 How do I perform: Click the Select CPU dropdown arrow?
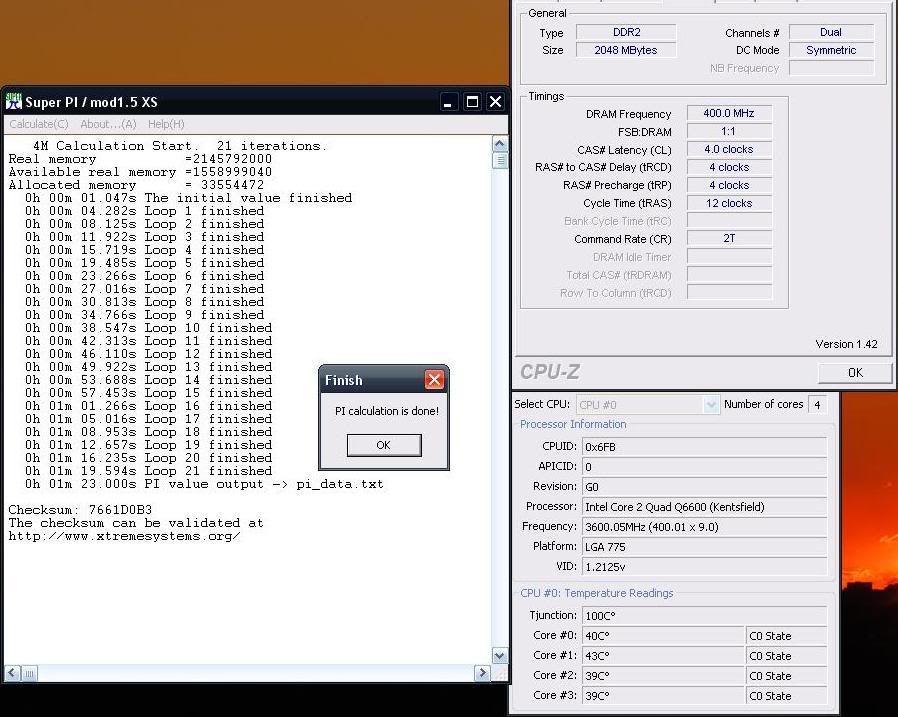coord(711,405)
